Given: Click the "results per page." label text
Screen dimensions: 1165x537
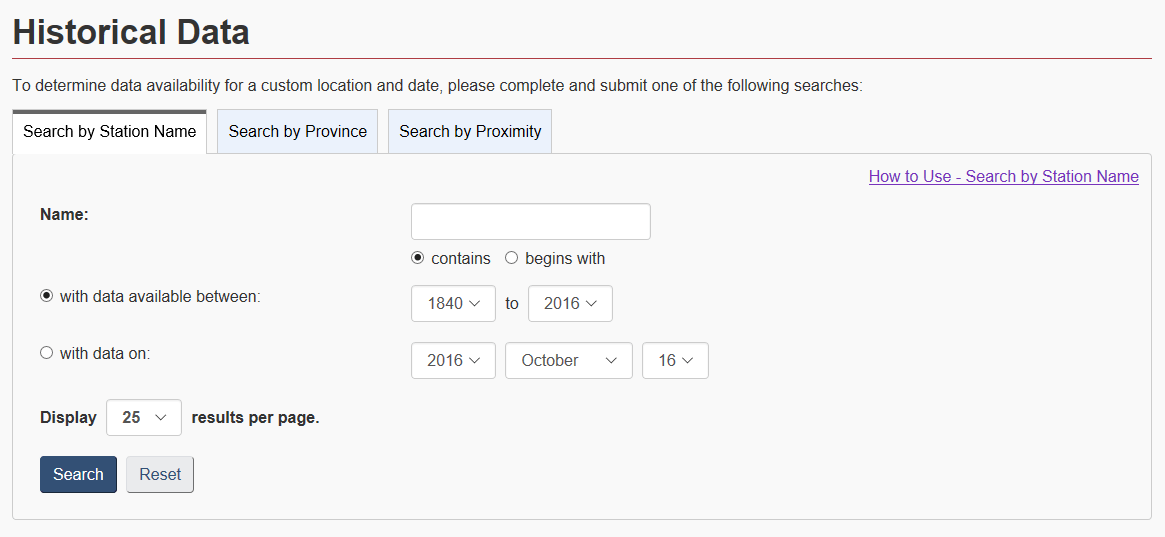Looking at the screenshot, I should [255, 417].
